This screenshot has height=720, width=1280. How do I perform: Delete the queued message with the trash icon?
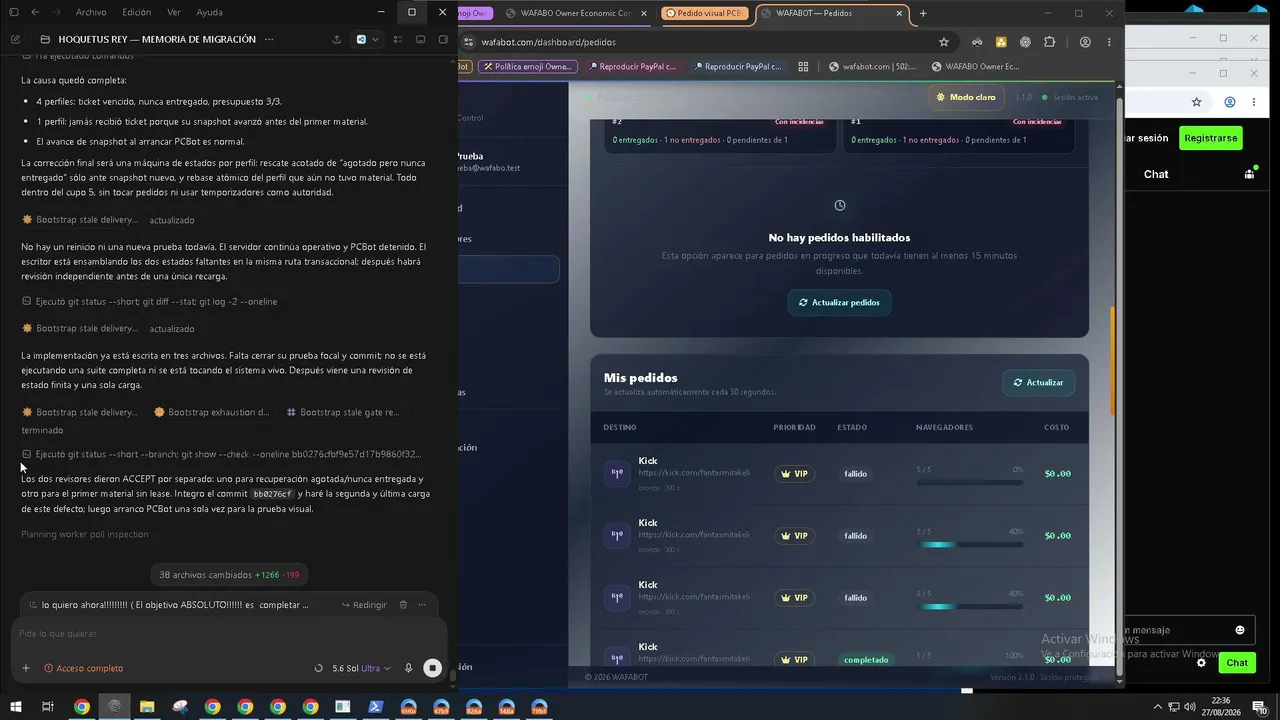(x=403, y=605)
